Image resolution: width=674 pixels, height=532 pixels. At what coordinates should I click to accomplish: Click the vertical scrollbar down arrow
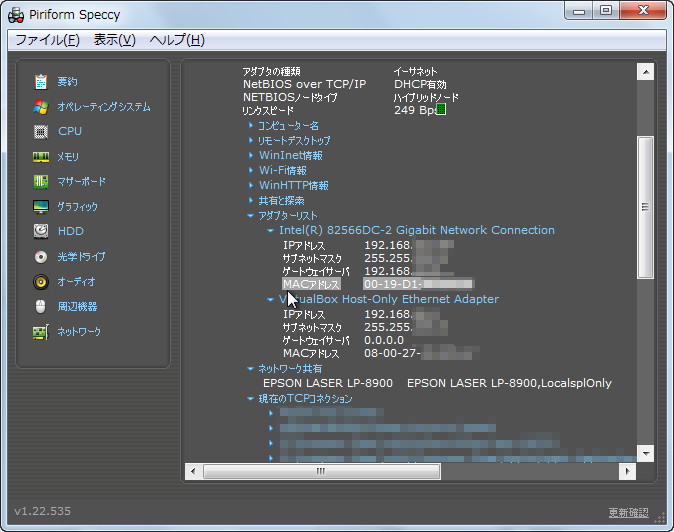pos(646,453)
